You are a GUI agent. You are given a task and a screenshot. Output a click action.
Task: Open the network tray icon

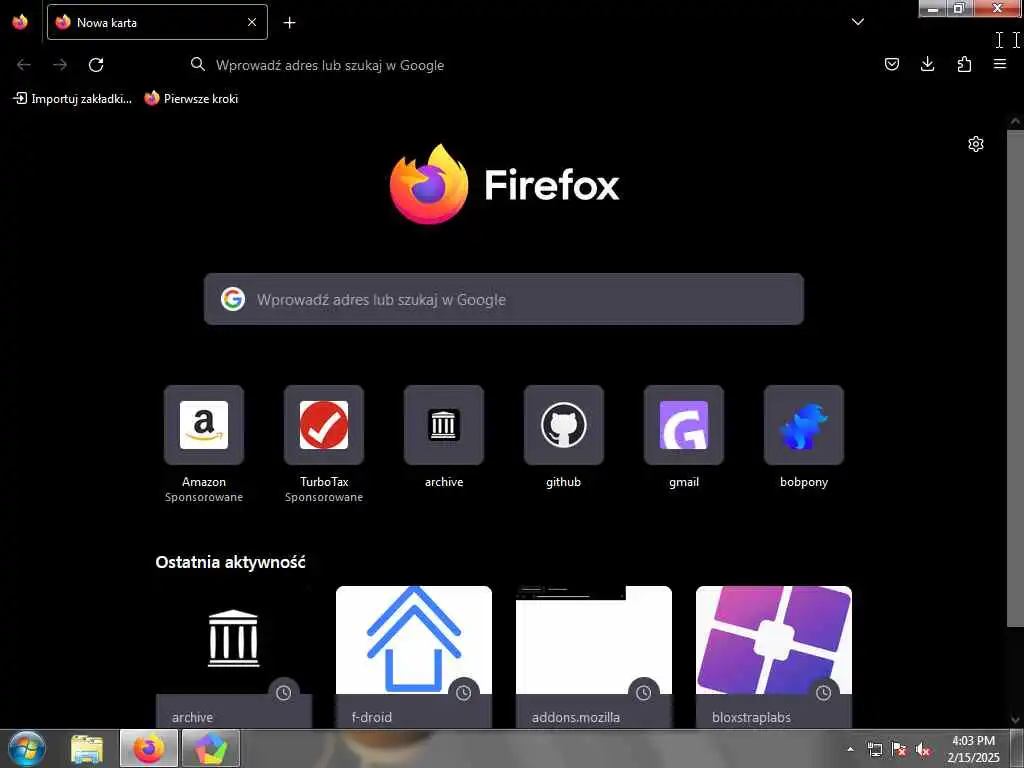(x=874, y=749)
